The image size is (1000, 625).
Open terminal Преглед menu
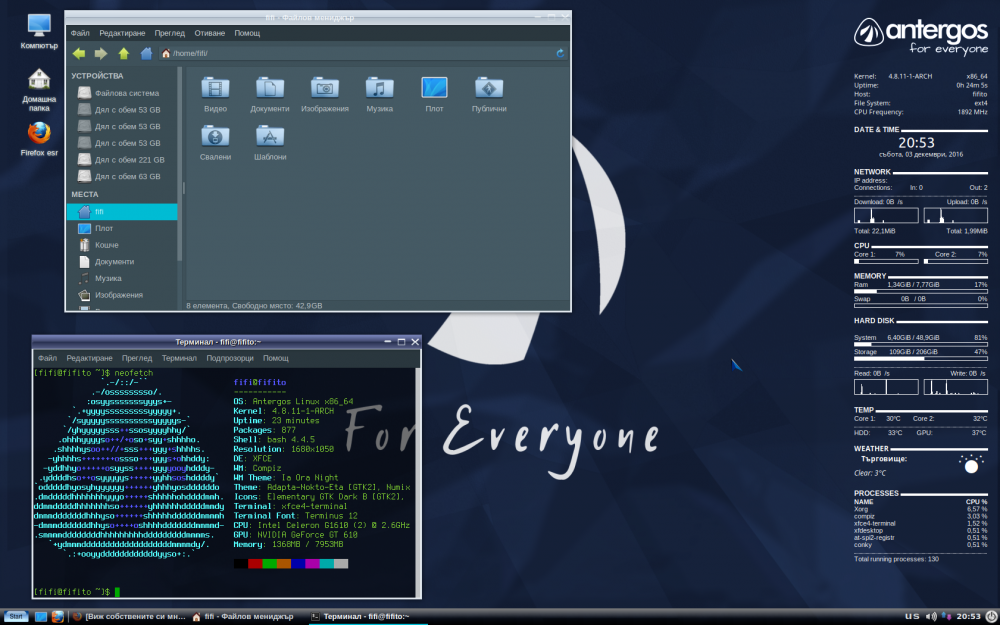136,358
